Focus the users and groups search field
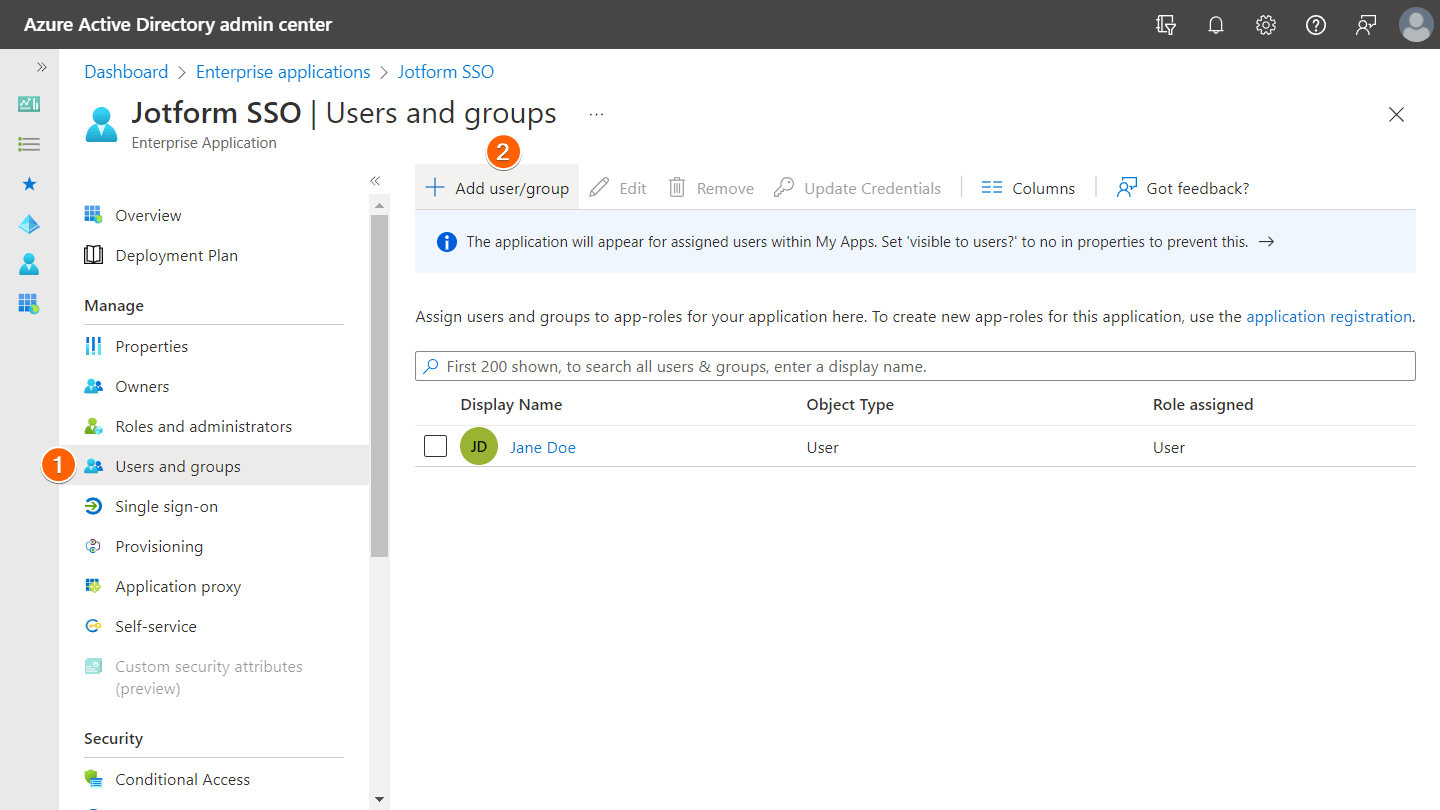 point(915,366)
